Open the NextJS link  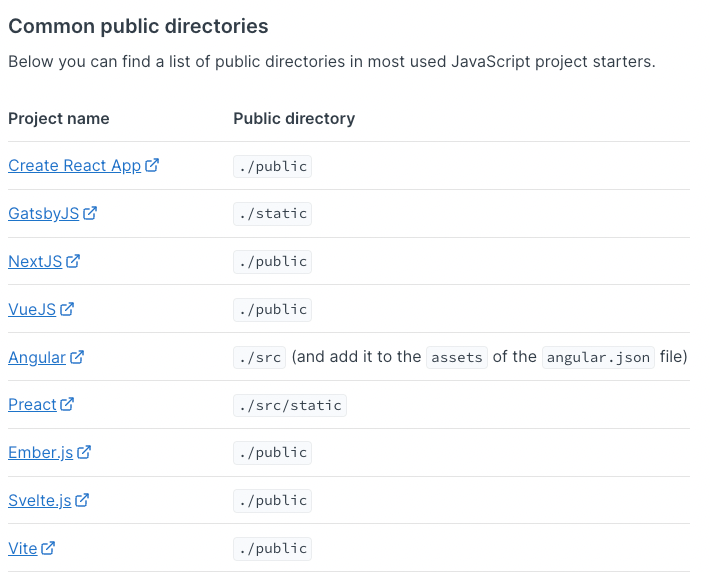tap(35, 261)
